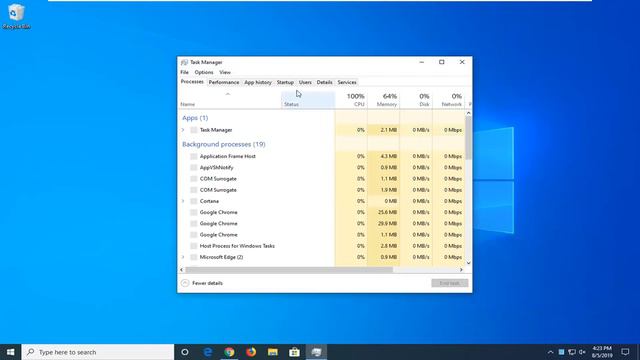Click the Task Manager title bar icon
The height and width of the screenshot is (360, 640).
(184, 62)
